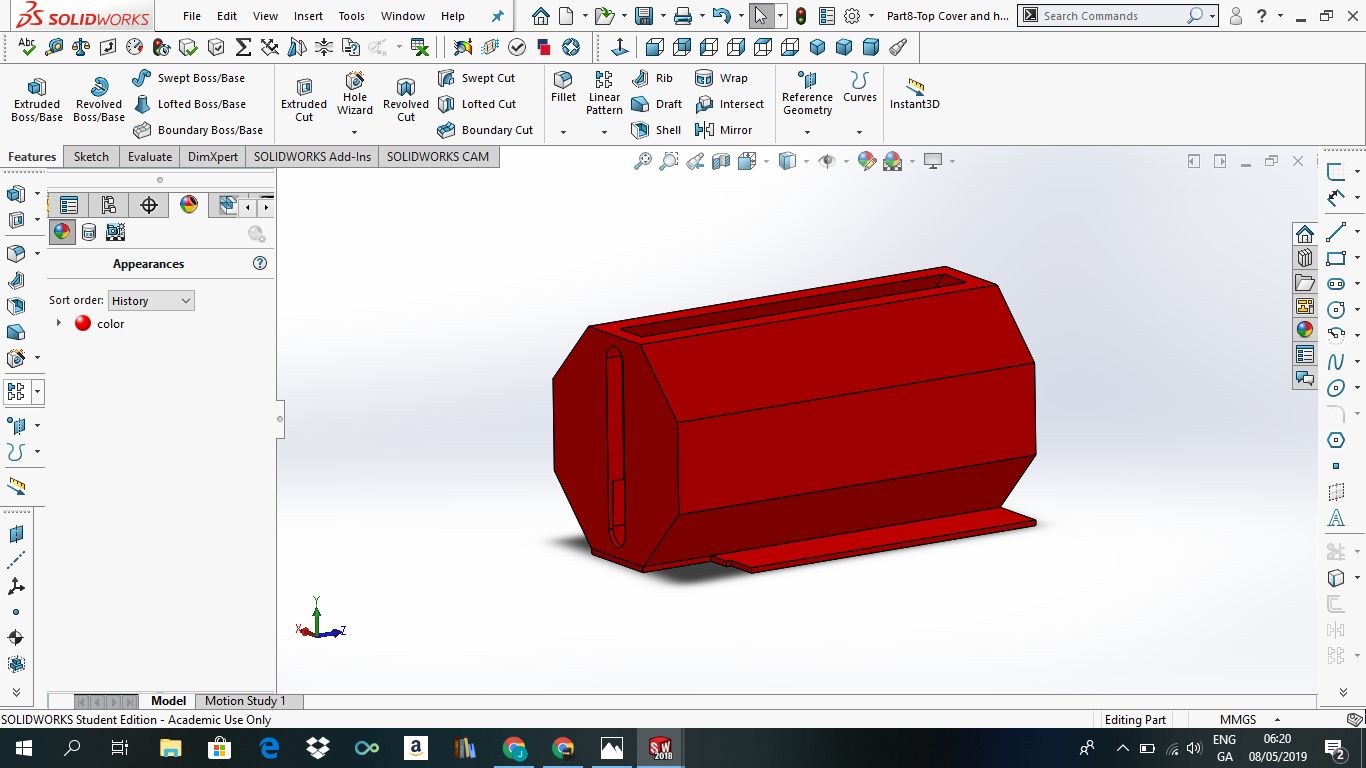
Task: Open the Options gear dropdown arrow
Action: 871,16
